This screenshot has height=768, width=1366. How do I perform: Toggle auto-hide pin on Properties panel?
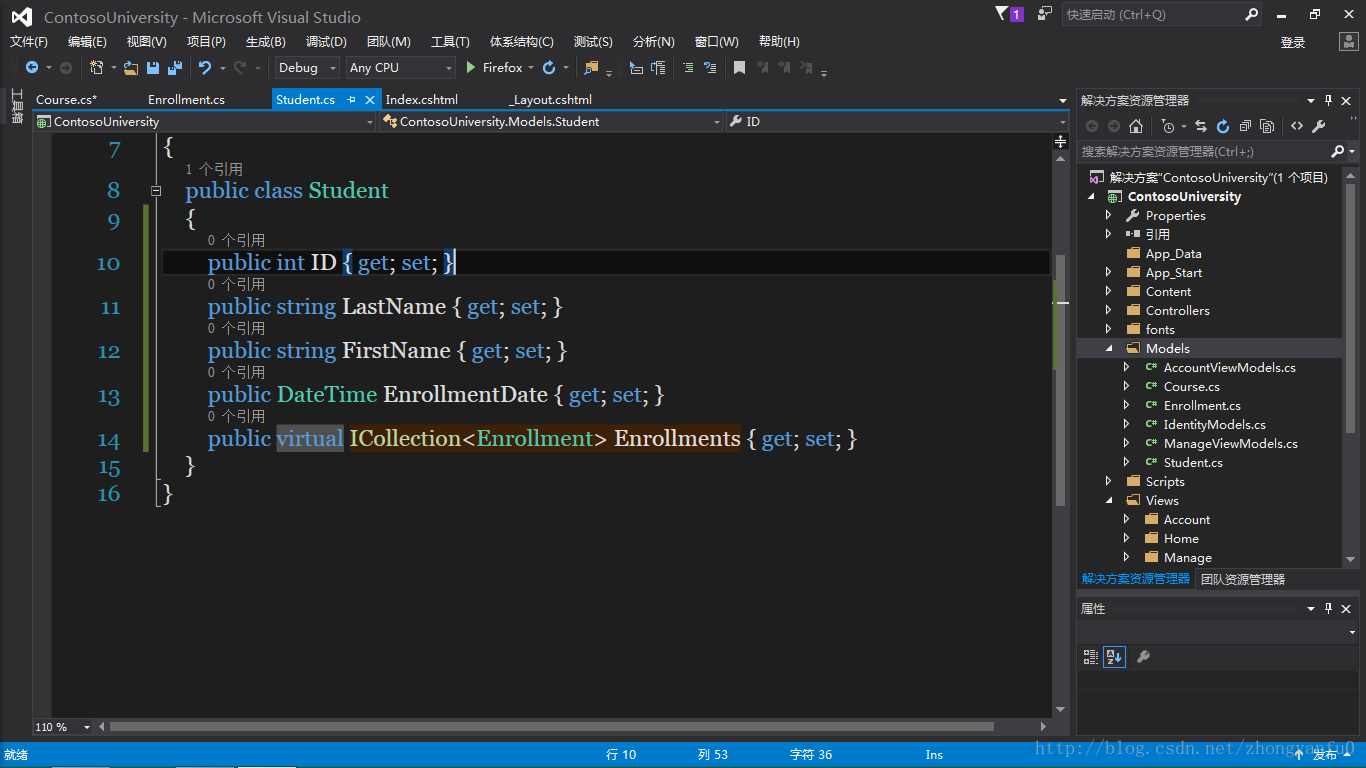pos(1329,608)
